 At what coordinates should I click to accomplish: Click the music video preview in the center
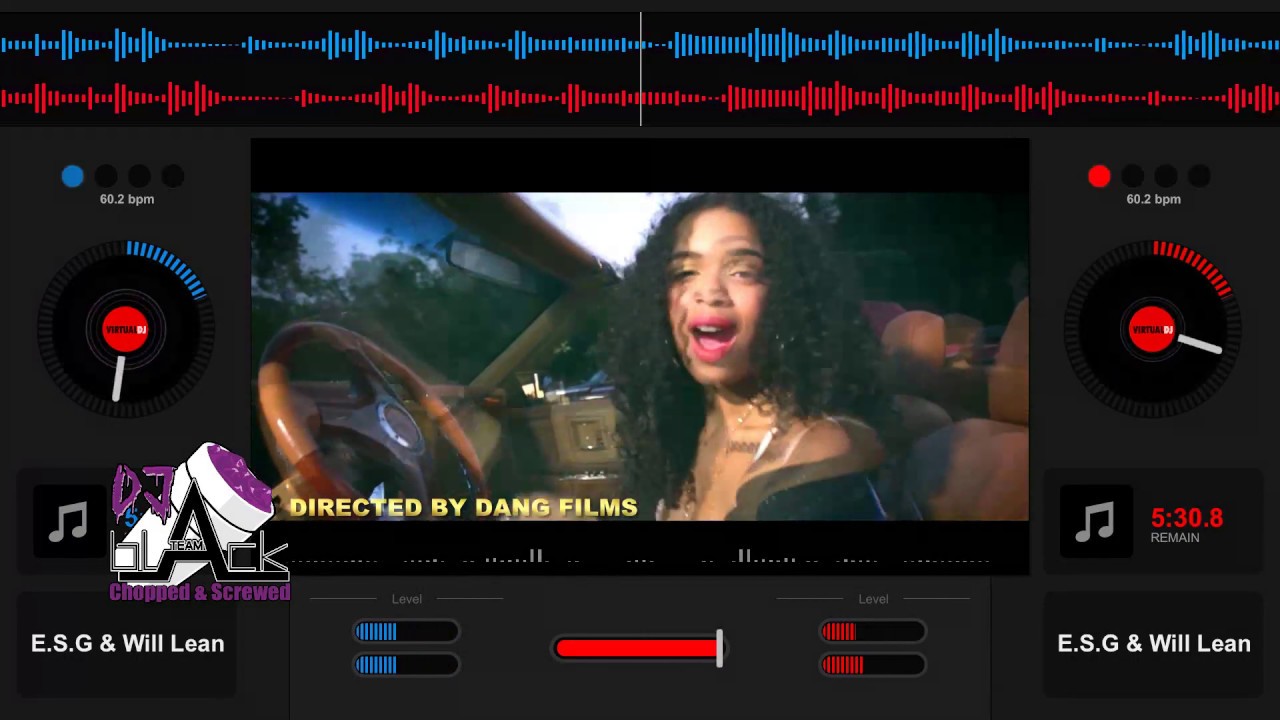pyautogui.click(x=640, y=356)
